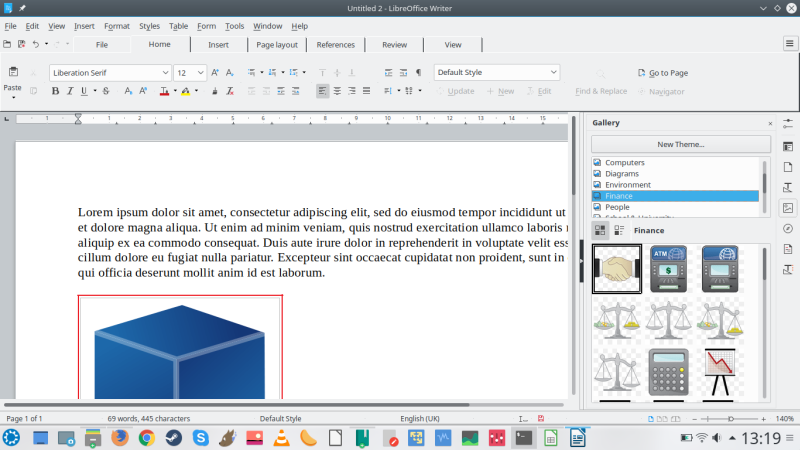The width and height of the screenshot is (800, 450).
Task: Expand the undo history dropdown
Action: tap(46, 44)
